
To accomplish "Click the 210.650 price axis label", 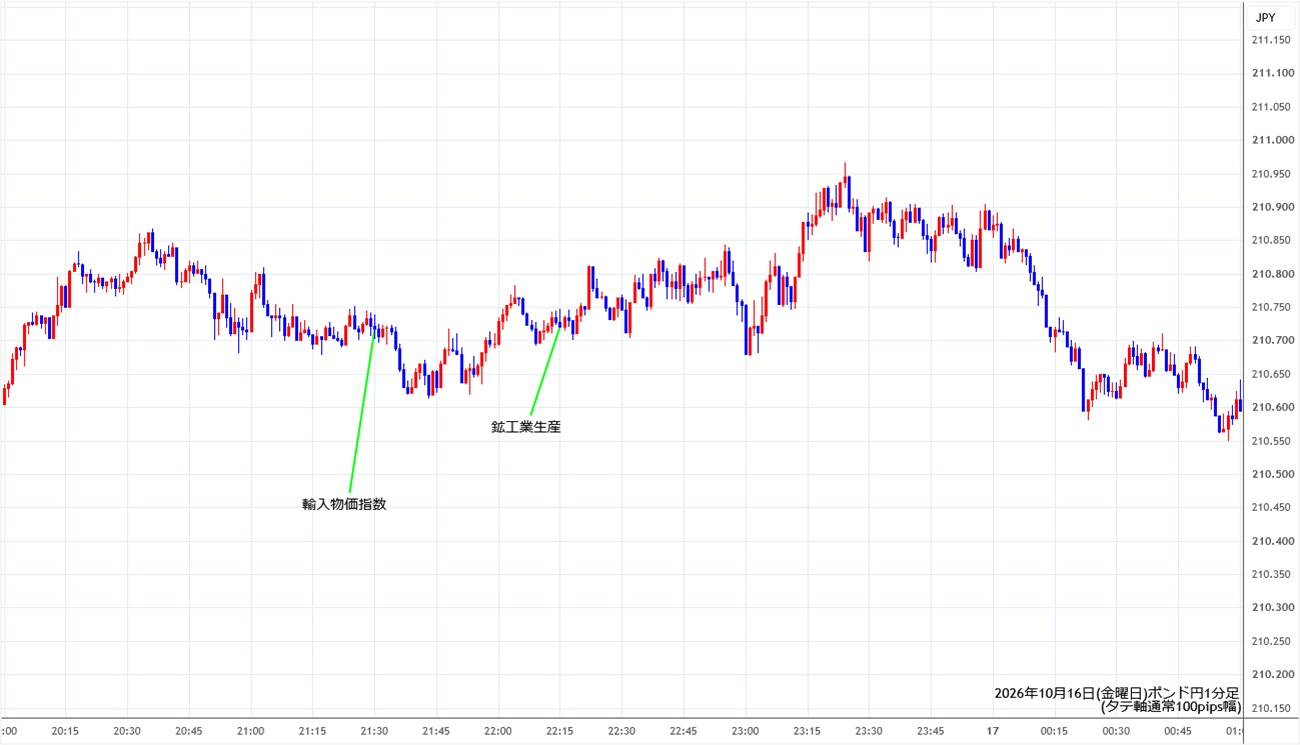I will click(1270, 374).
